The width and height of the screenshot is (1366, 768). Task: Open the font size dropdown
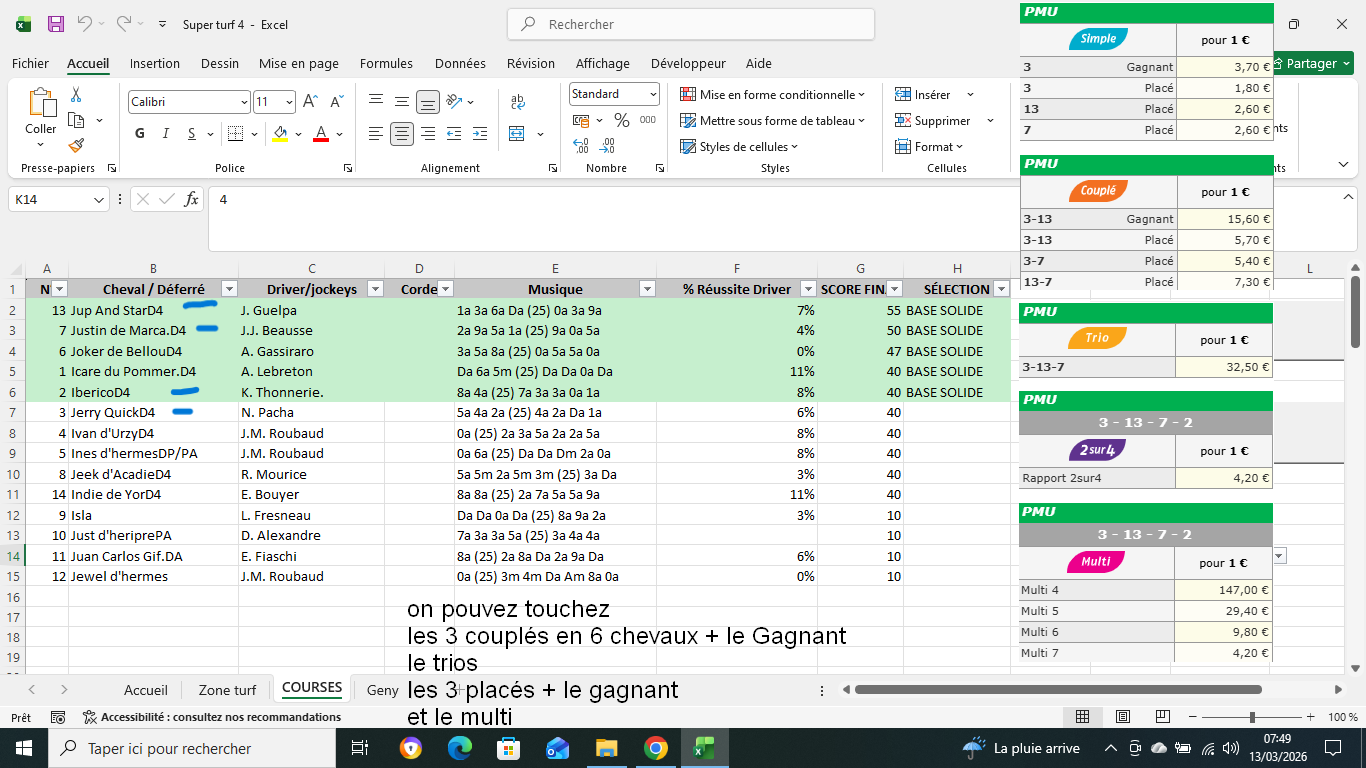pos(289,102)
